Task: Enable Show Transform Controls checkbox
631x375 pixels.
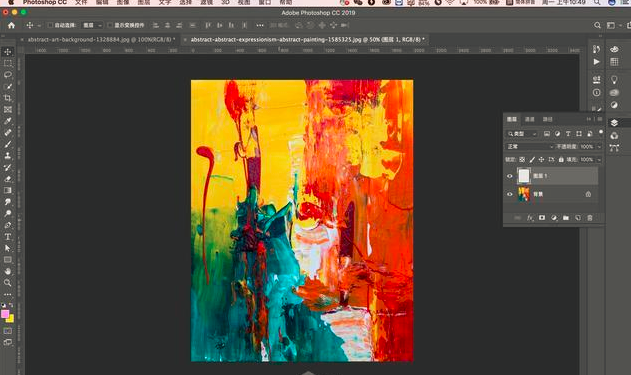Action: pos(109,25)
